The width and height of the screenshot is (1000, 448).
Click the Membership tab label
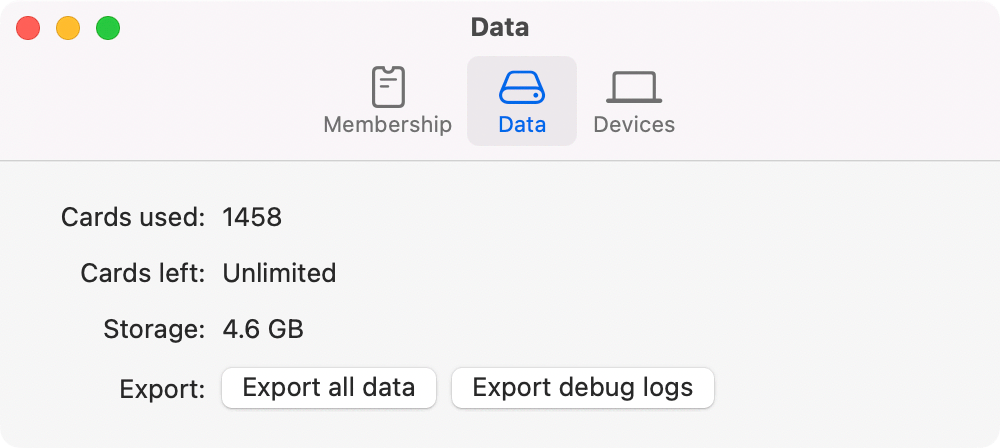point(388,124)
